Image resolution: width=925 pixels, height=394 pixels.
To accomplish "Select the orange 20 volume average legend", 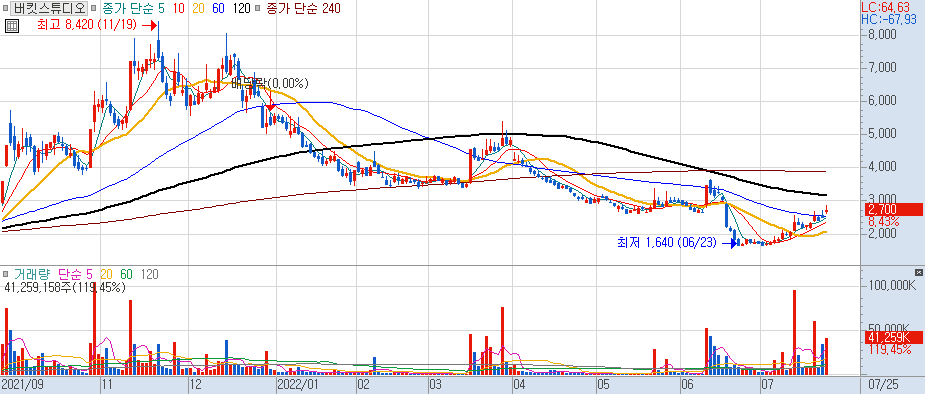I will (x=107, y=274).
